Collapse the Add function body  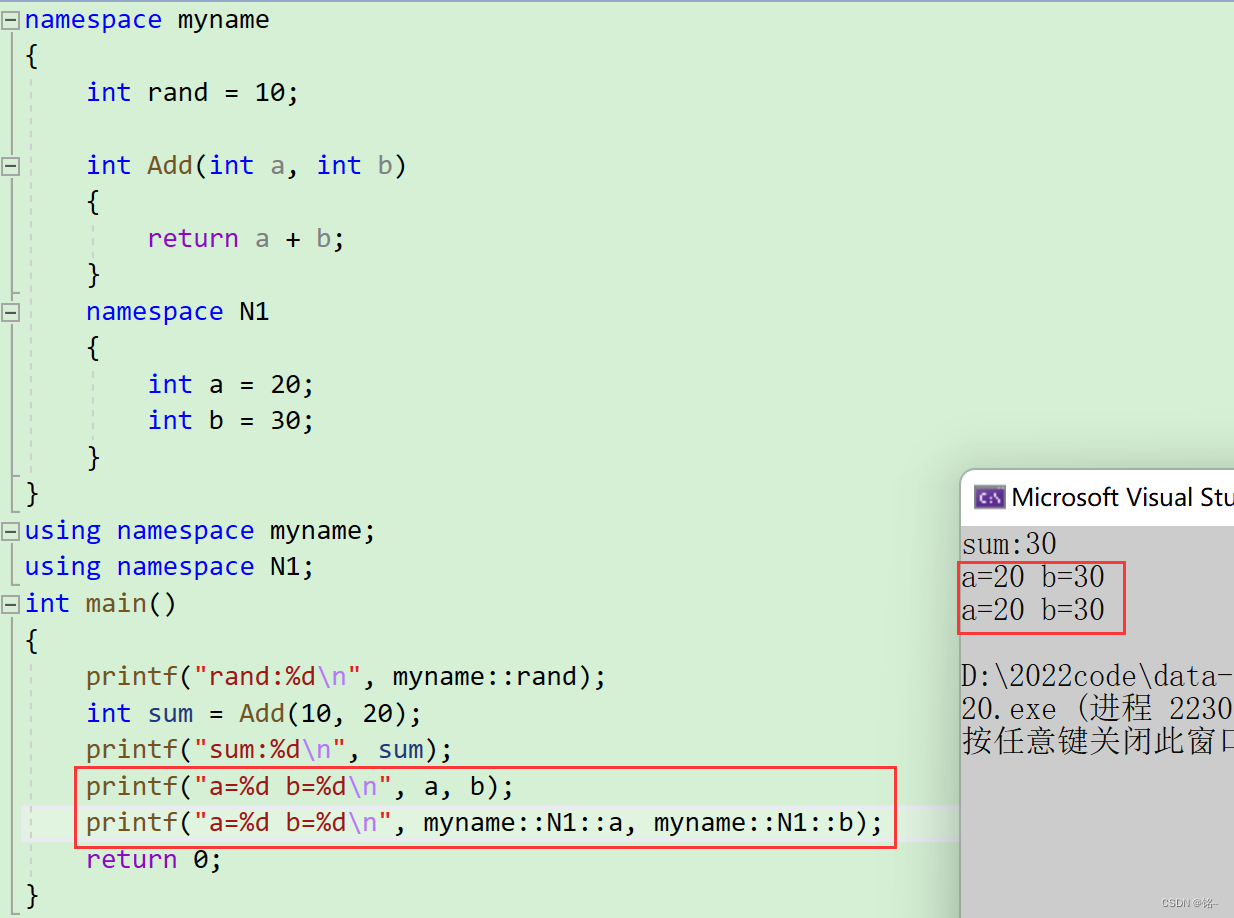(10, 166)
